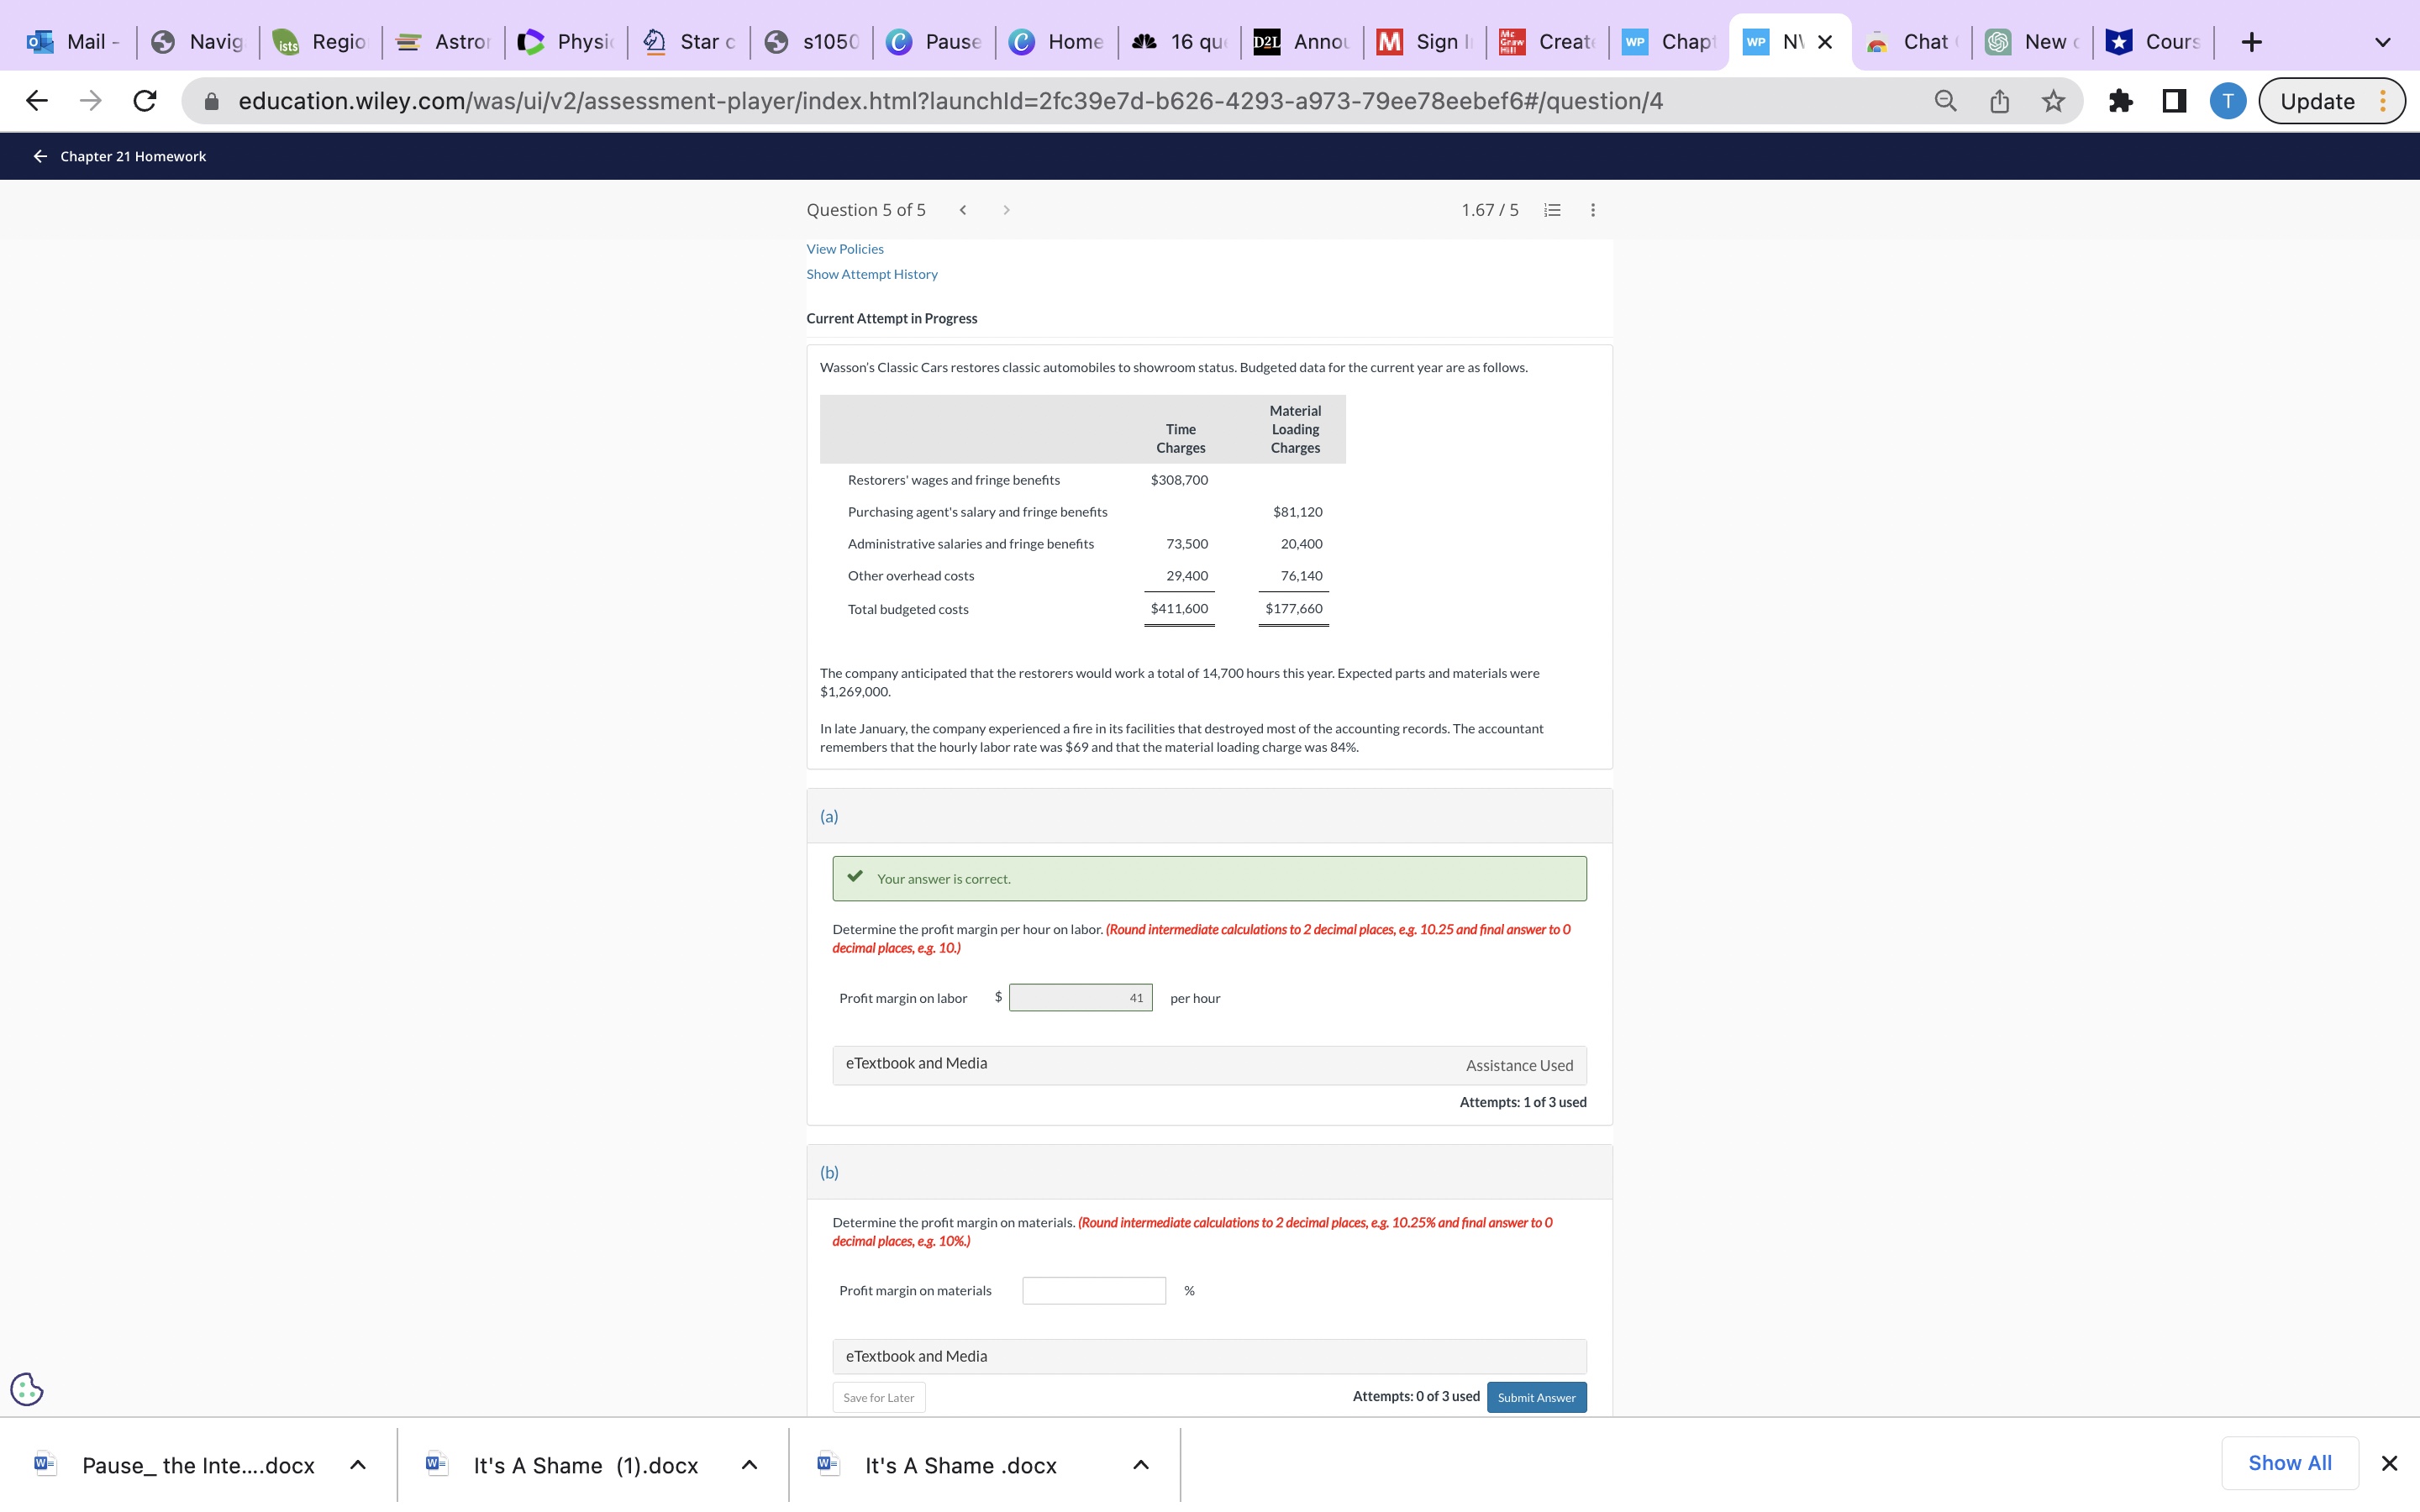The image size is (2420, 1512).
Task: Open the cookie preferences icon at bottom left
Action: pos(26,1388)
